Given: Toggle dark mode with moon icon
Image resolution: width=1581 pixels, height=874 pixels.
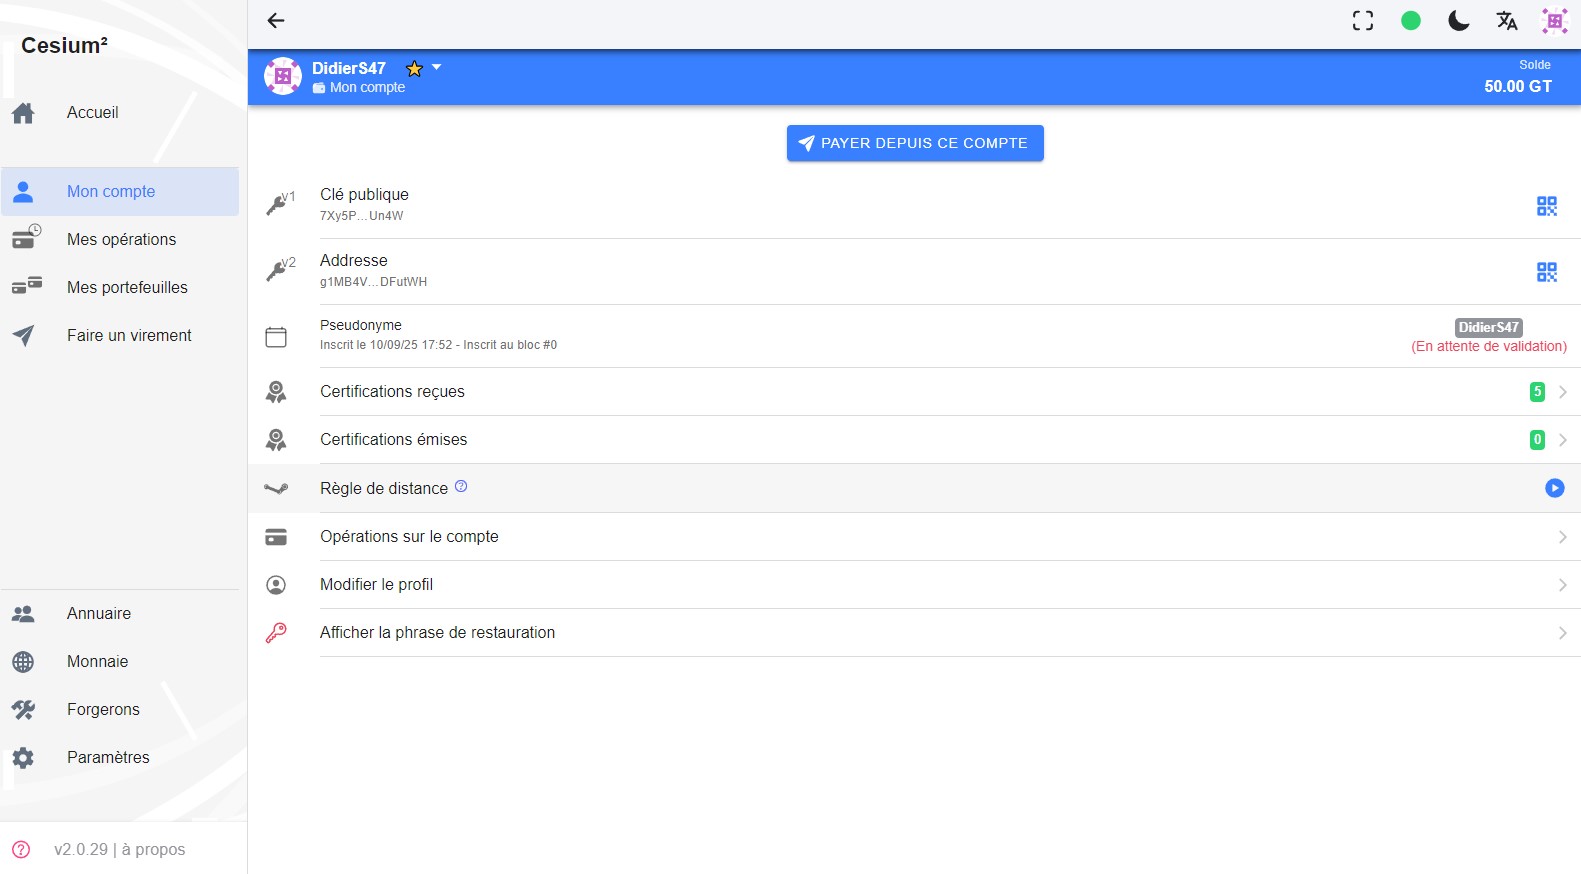Looking at the screenshot, I should (x=1458, y=21).
